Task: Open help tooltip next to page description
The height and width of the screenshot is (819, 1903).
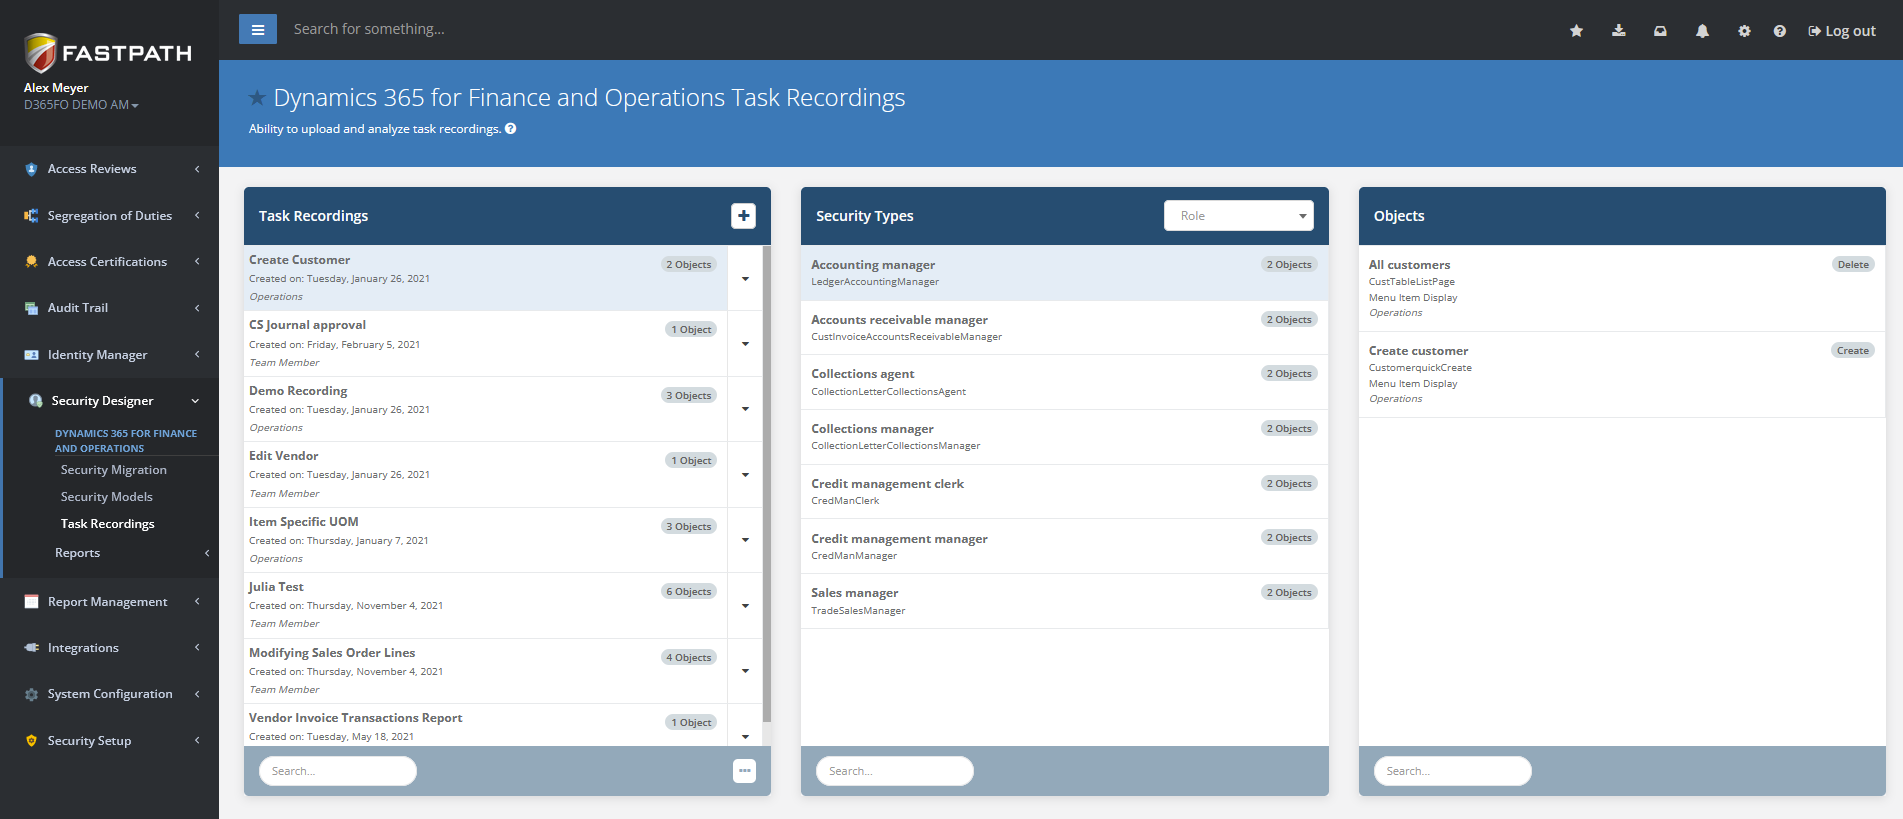Action: [x=510, y=128]
